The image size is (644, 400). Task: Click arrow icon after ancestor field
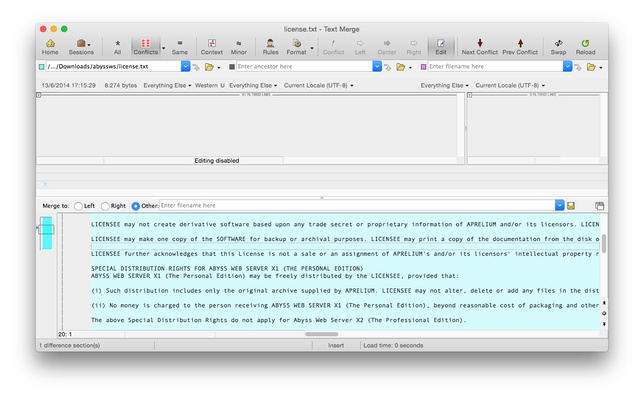click(388, 67)
